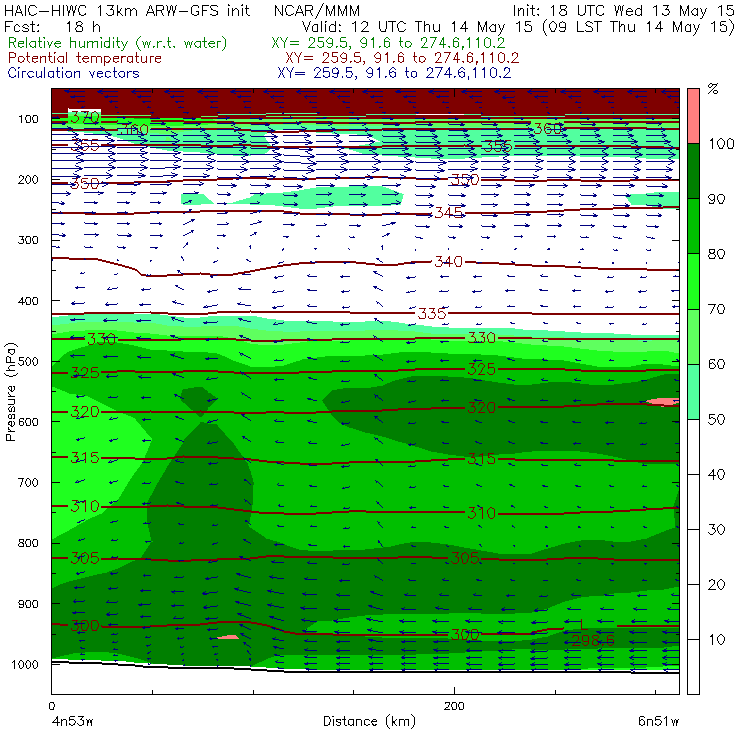This screenshot has height=740, width=740.
Task: Click the red XY coordinates line
Action: [x=402, y=58]
